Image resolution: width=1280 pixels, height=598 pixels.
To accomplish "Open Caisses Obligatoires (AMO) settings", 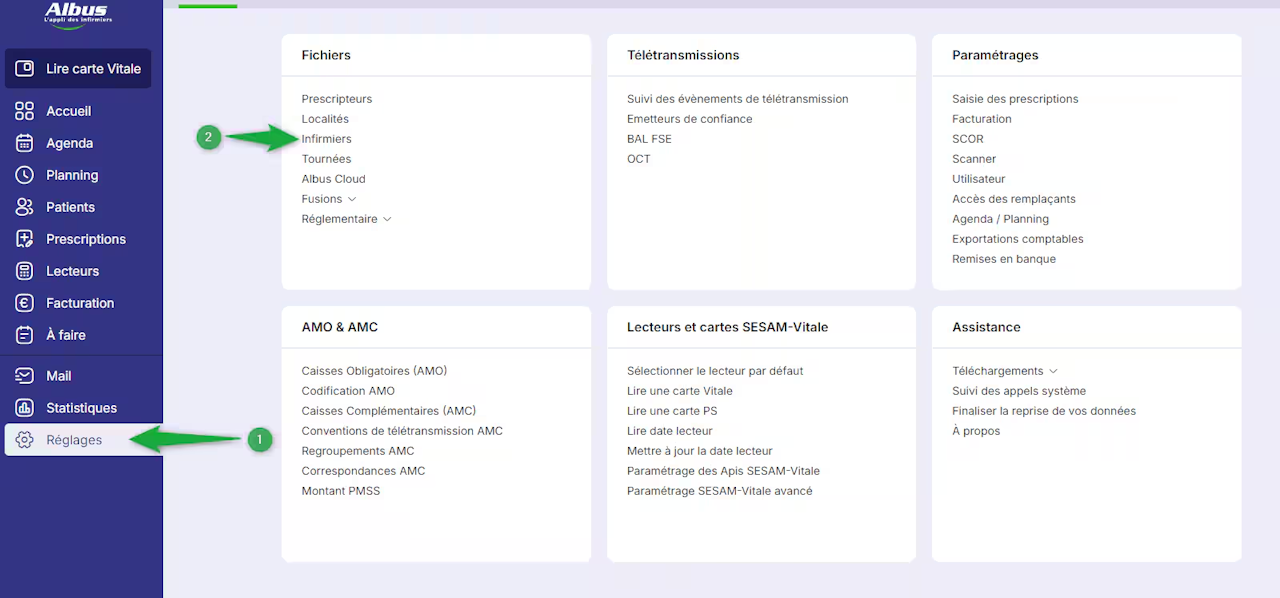I will tap(374, 371).
